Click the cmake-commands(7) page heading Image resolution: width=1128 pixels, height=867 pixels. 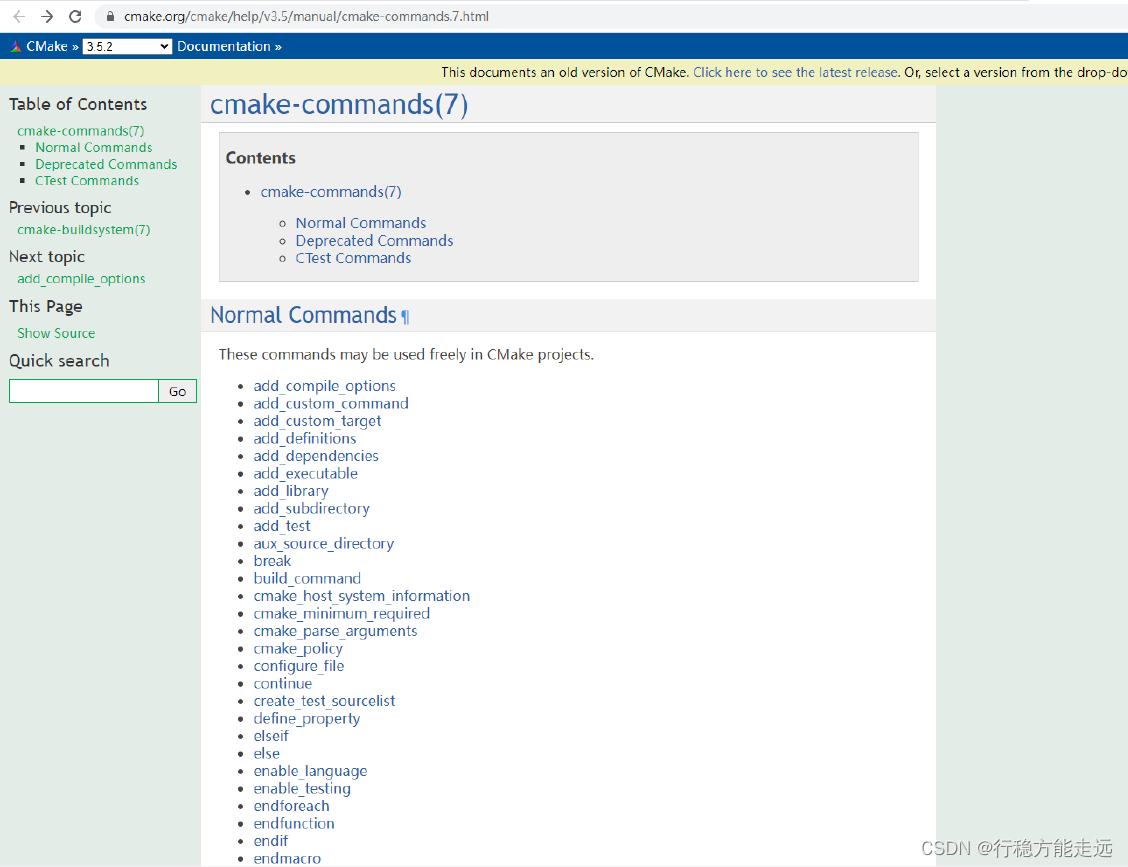[339, 104]
